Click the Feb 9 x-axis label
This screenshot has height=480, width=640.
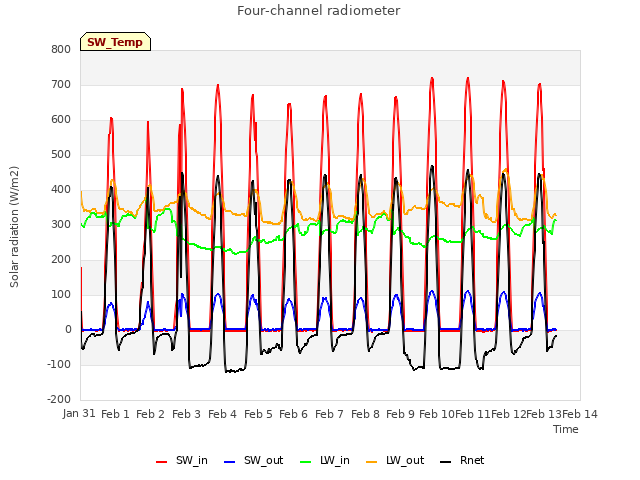(400, 414)
